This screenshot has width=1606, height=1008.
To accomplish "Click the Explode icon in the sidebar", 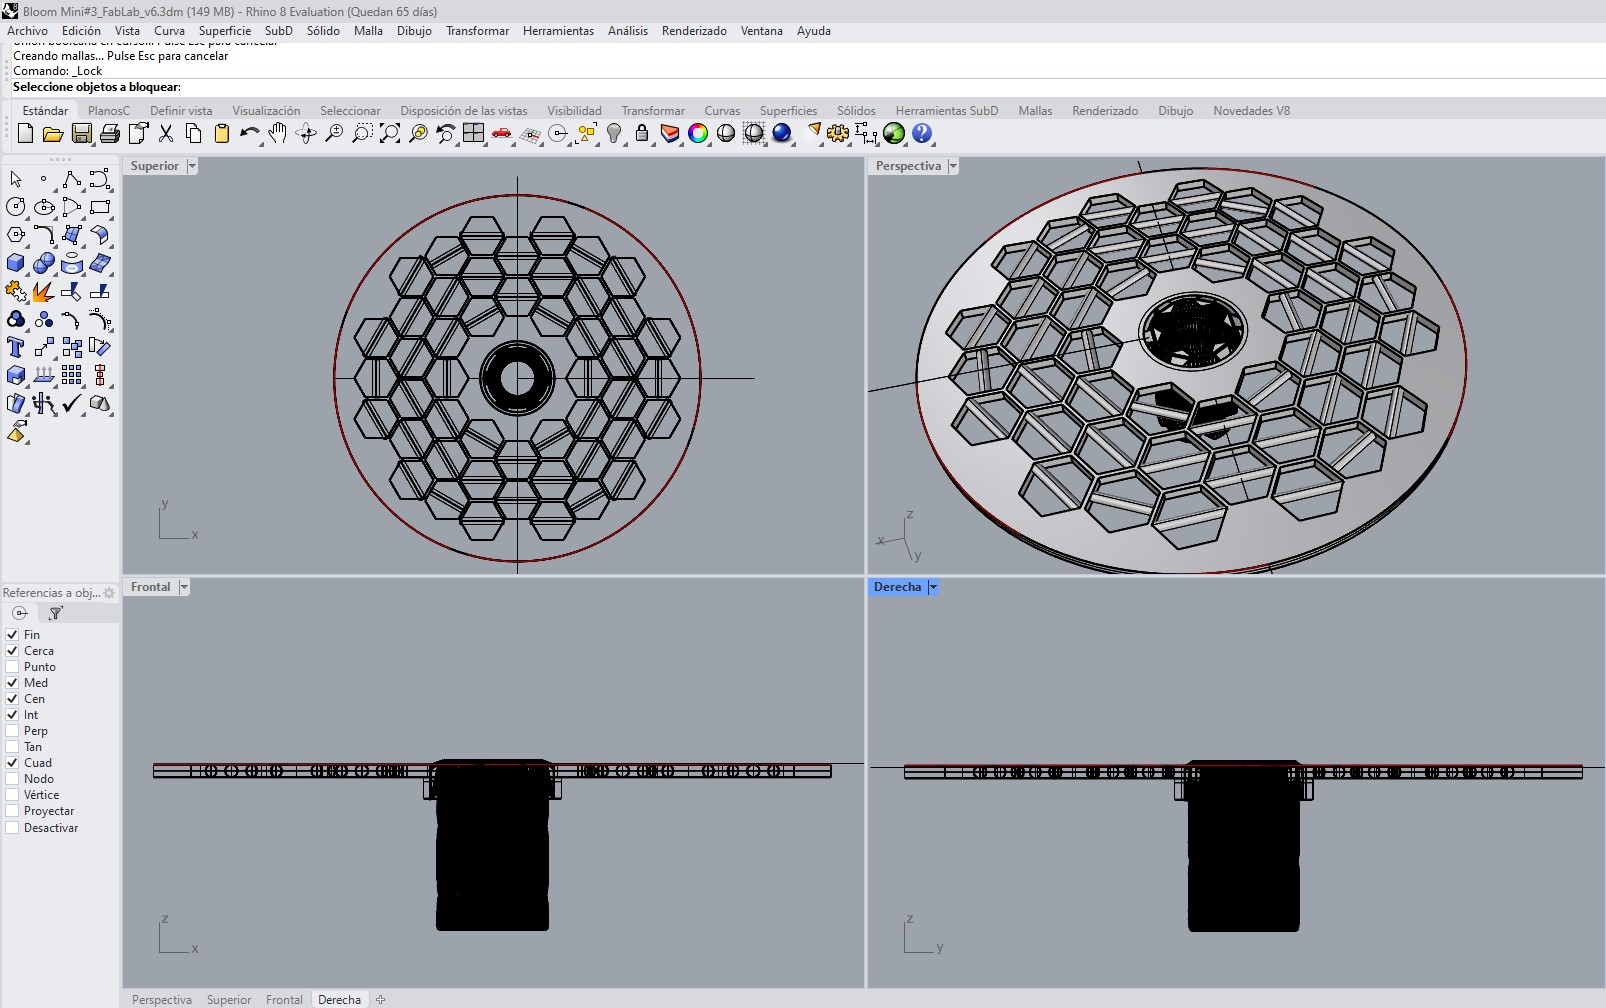I will (44, 291).
